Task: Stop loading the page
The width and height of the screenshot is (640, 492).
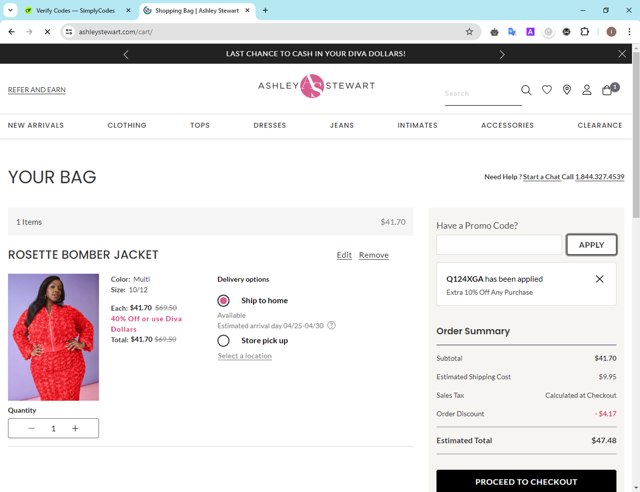Action: 47,31
